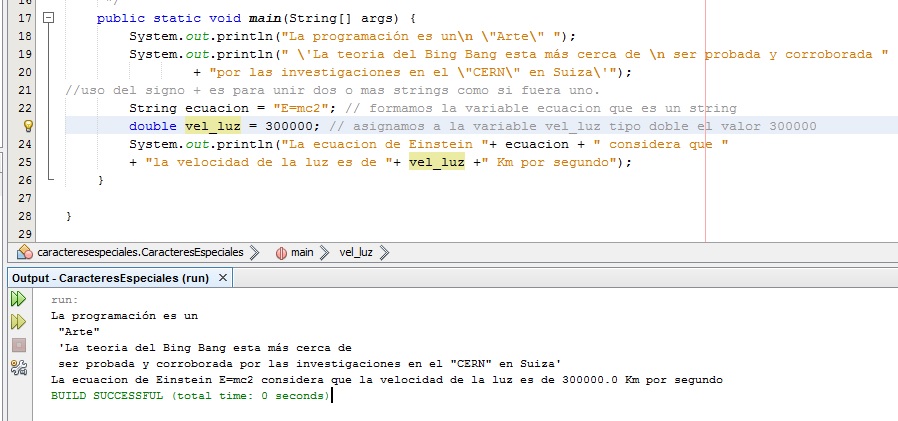Click the yellow Re-run with different parameters icon
Image resolution: width=898 pixels, height=421 pixels.
17,321
